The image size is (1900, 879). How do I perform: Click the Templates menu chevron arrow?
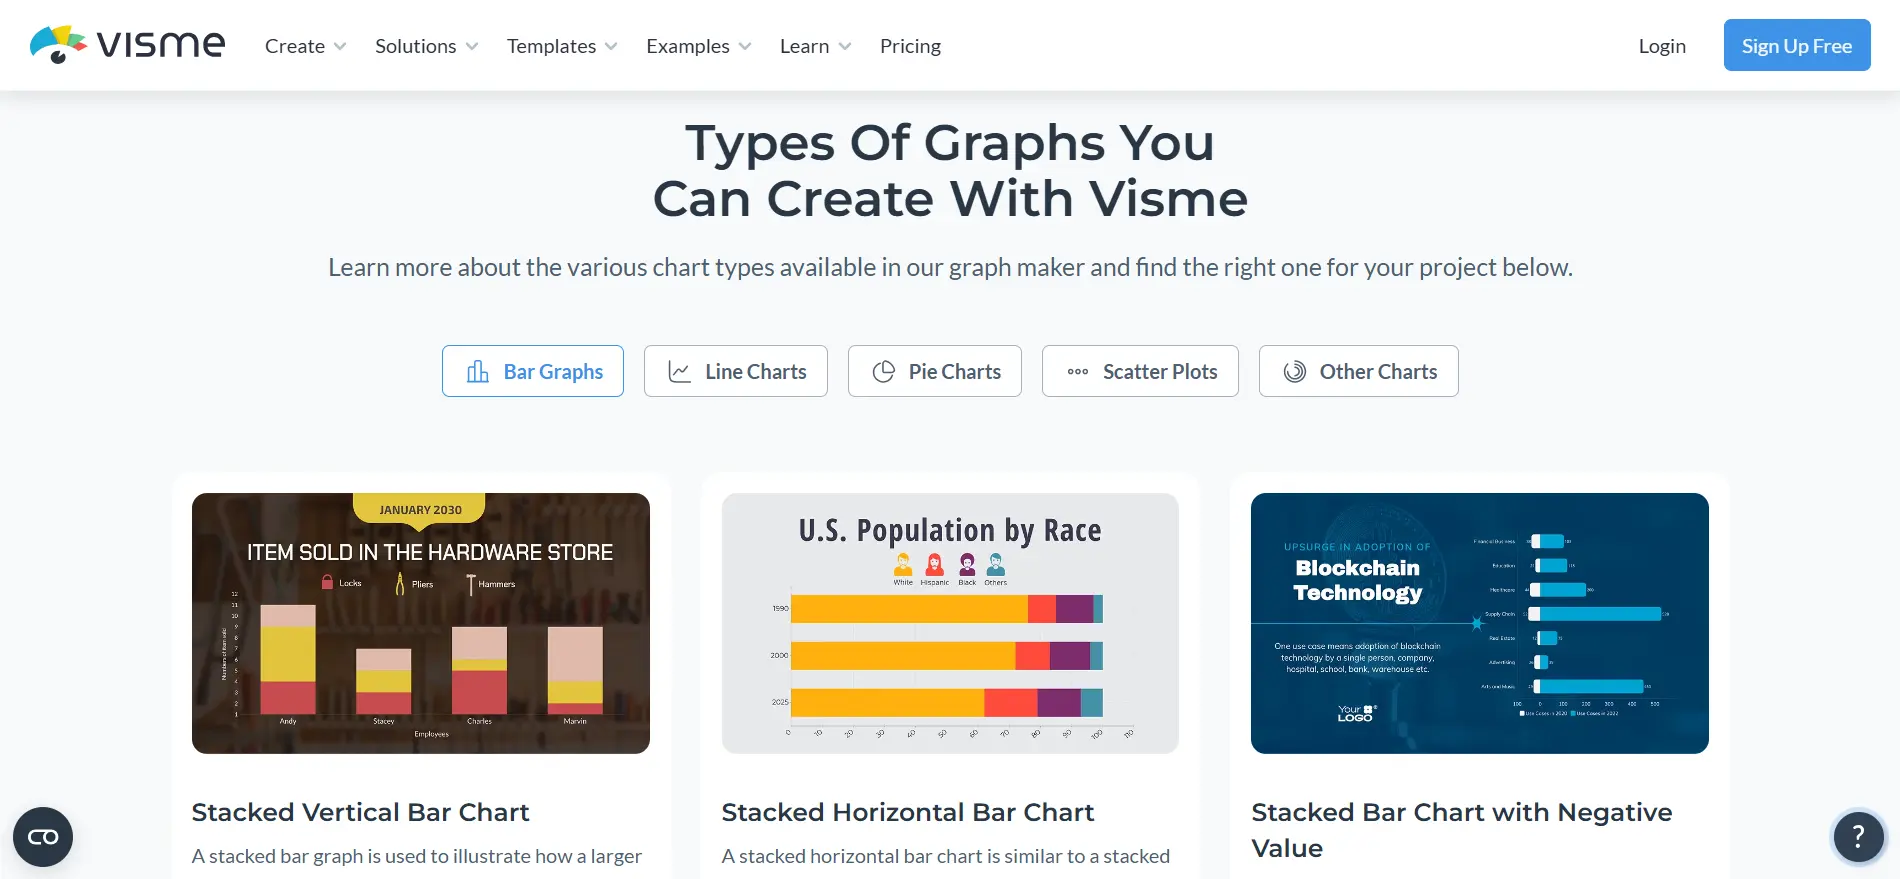click(612, 46)
